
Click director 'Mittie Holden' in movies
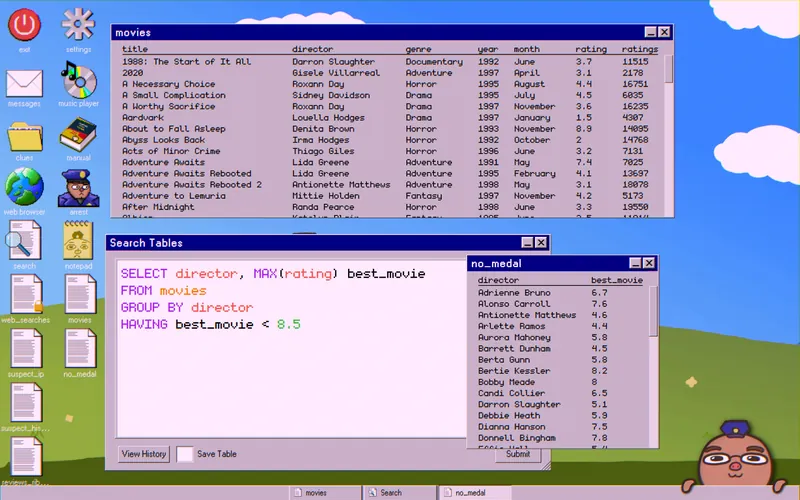click(x=326, y=195)
